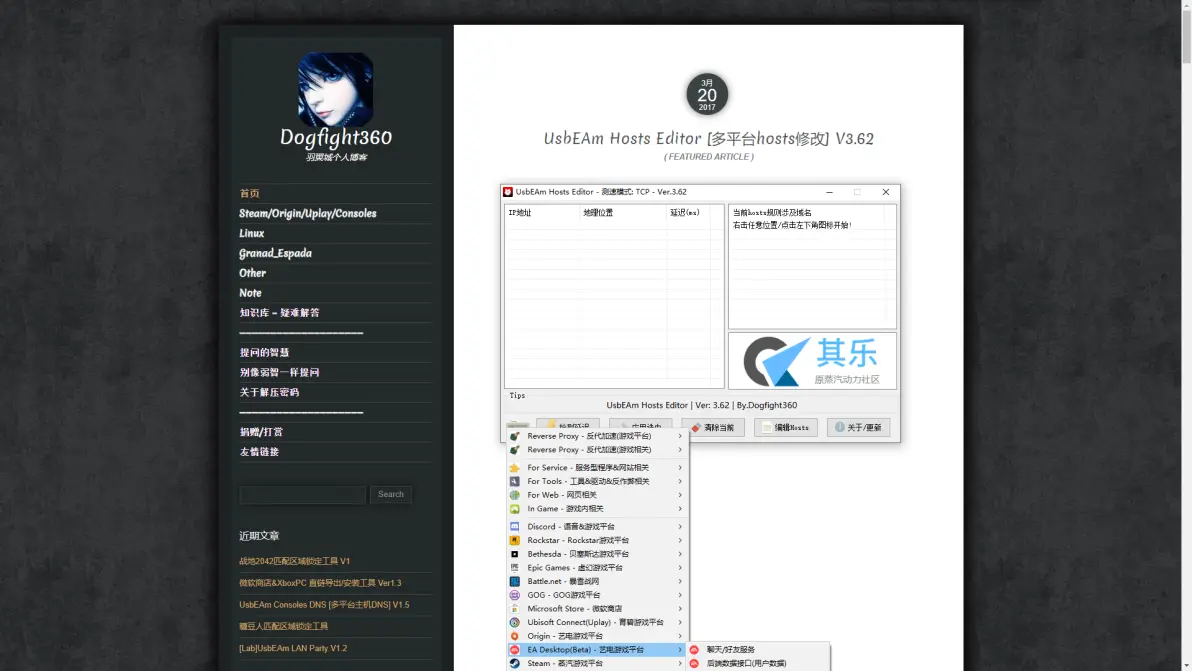Open the second Reverse Proxy (游戏相关) menu entry

pyautogui.click(x=598, y=450)
